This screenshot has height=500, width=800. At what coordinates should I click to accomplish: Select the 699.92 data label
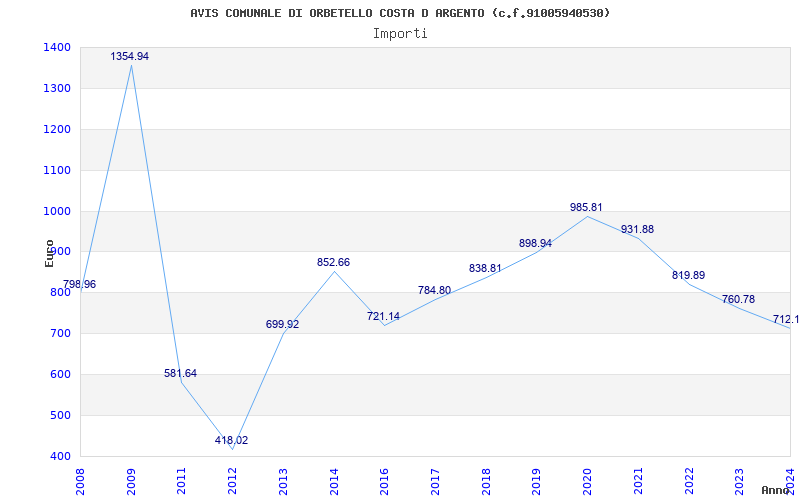tap(282, 324)
